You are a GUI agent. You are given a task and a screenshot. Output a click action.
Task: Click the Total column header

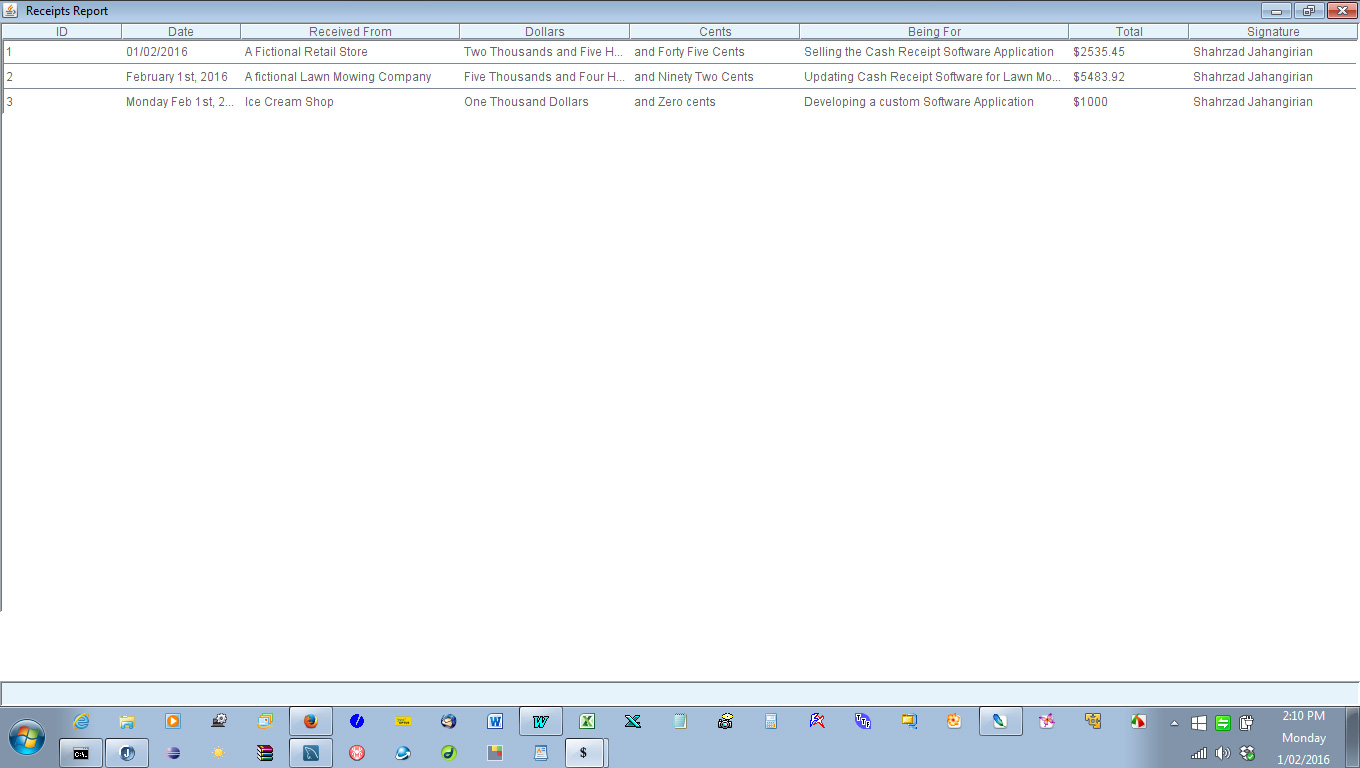pos(1128,31)
